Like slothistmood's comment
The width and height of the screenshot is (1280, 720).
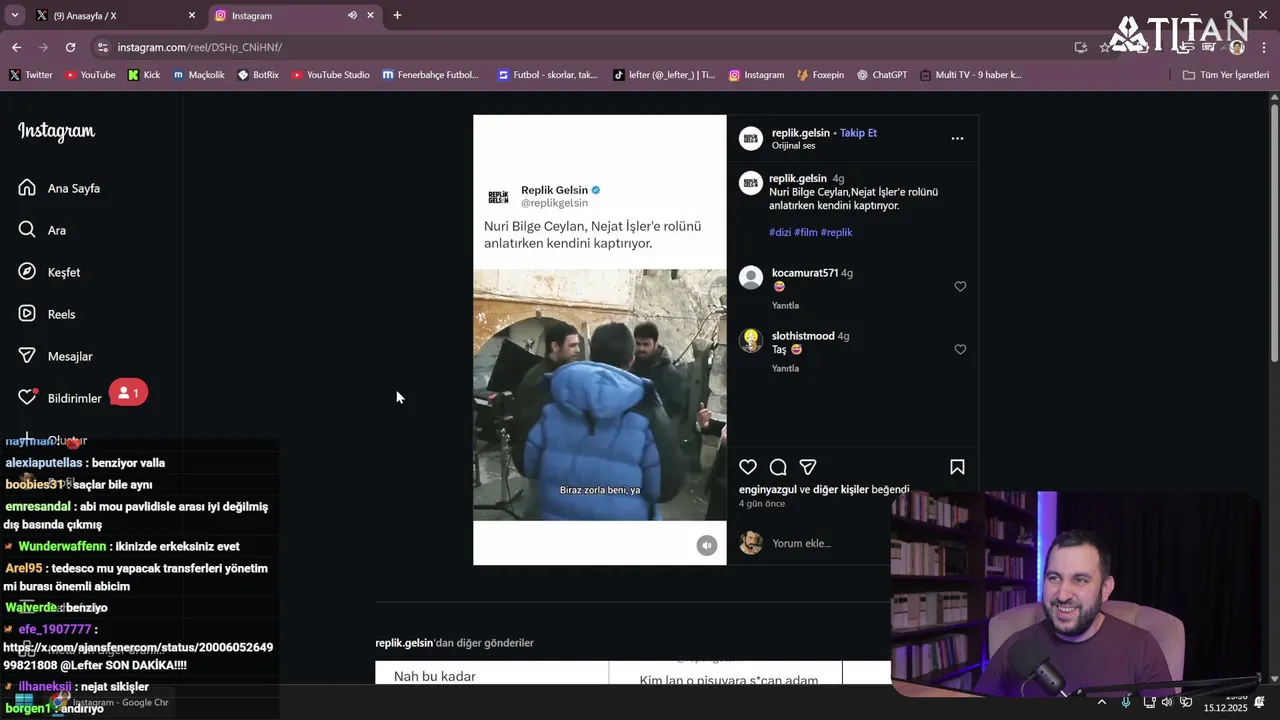[960, 349]
